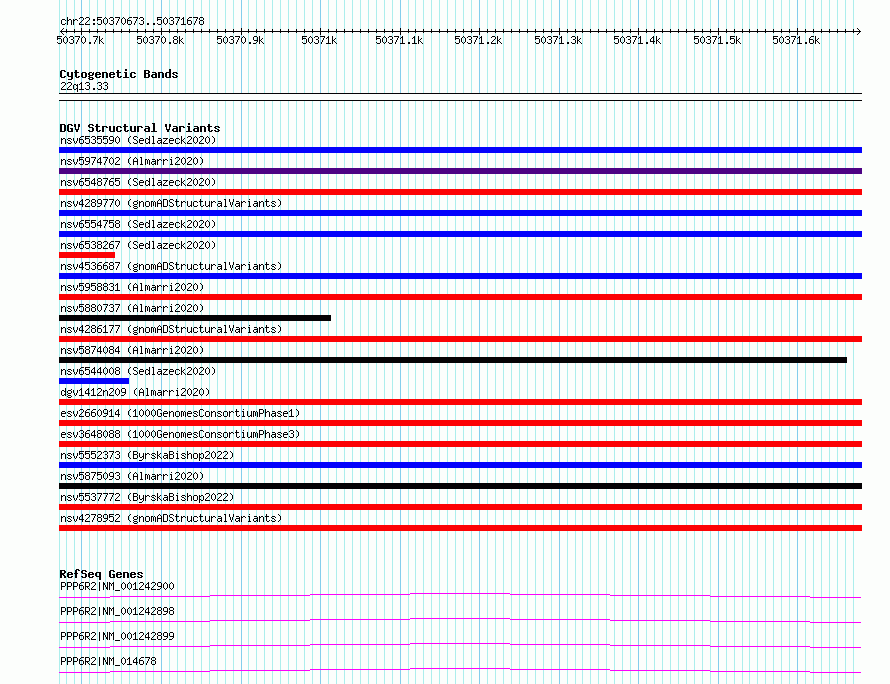Select the purple bar under nsv5974702

pyautogui.click(x=460, y=171)
